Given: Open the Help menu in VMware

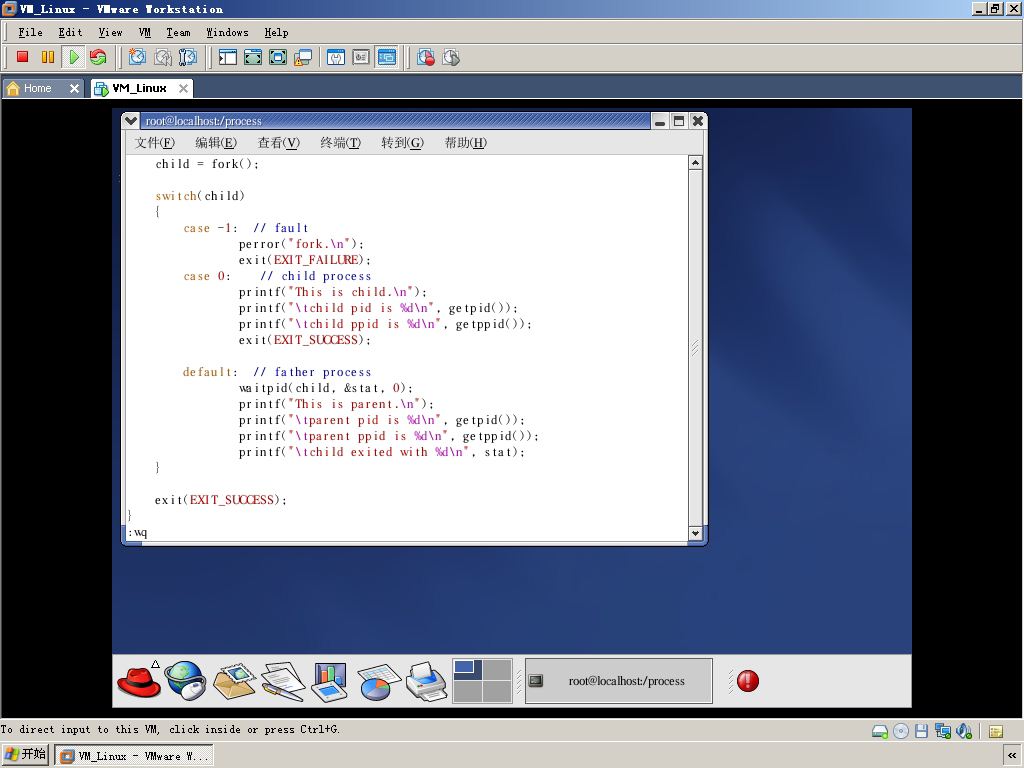Looking at the screenshot, I should (276, 32).
